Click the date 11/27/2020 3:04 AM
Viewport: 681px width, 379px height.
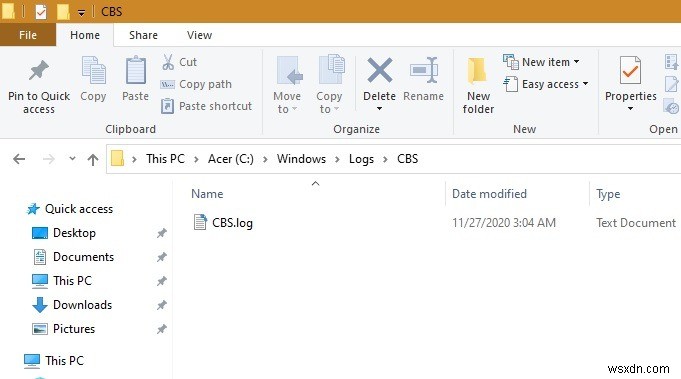click(504, 223)
